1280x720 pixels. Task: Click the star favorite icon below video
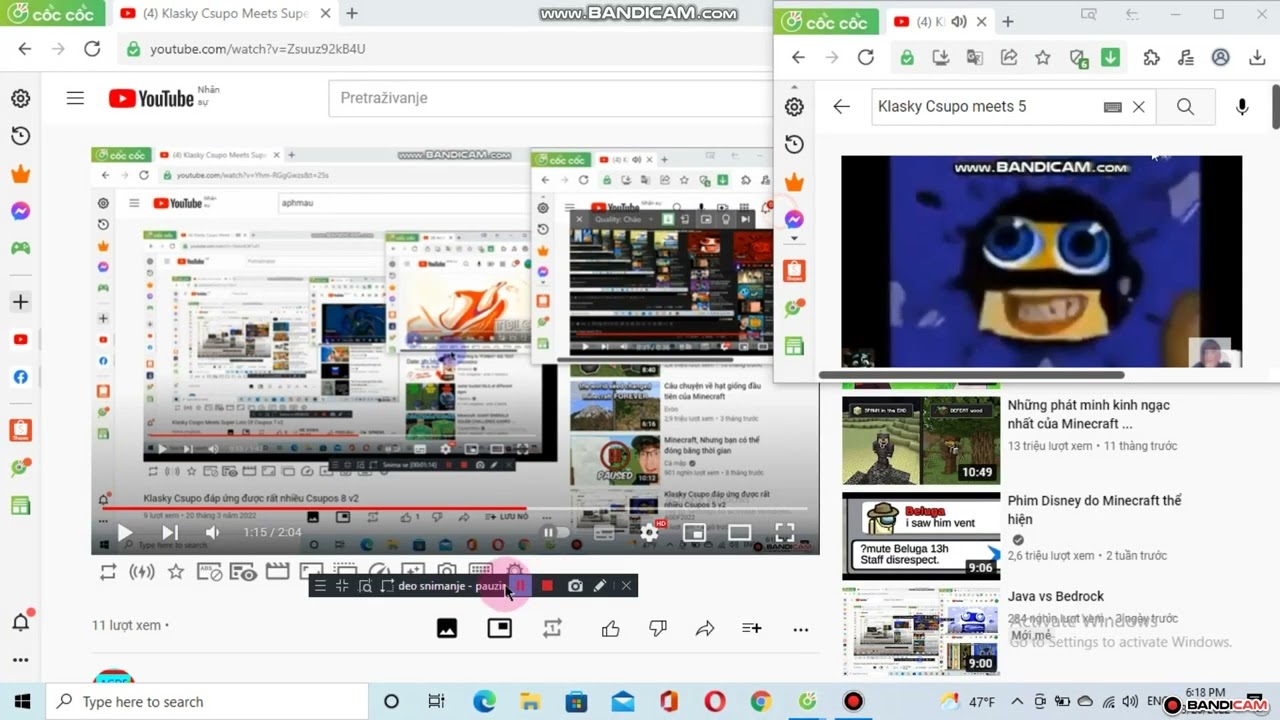[176, 572]
